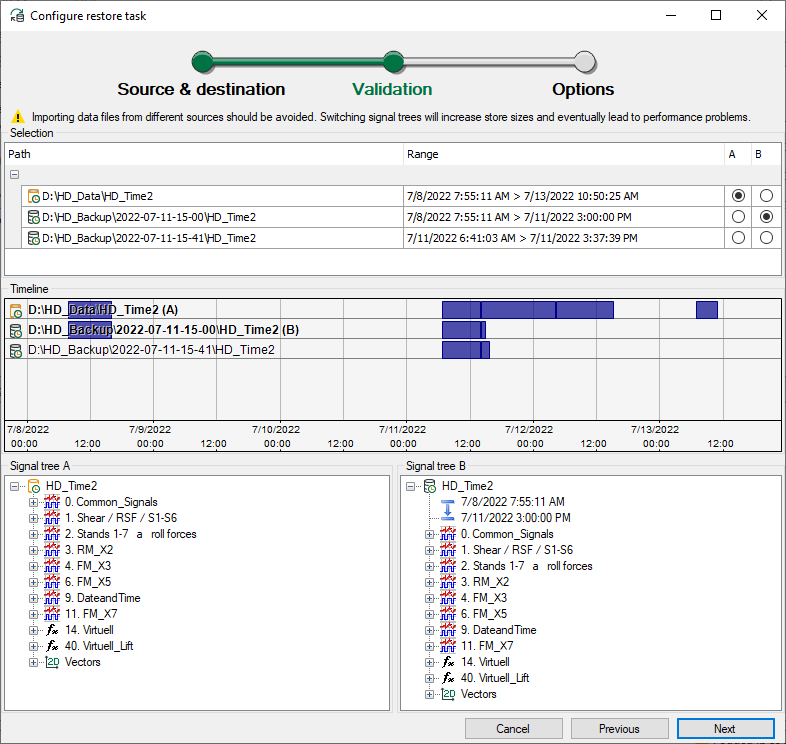The height and width of the screenshot is (744, 786).
Task: Select radio B for D:\HD_Data\HD_Time2
Action: coord(766,196)
